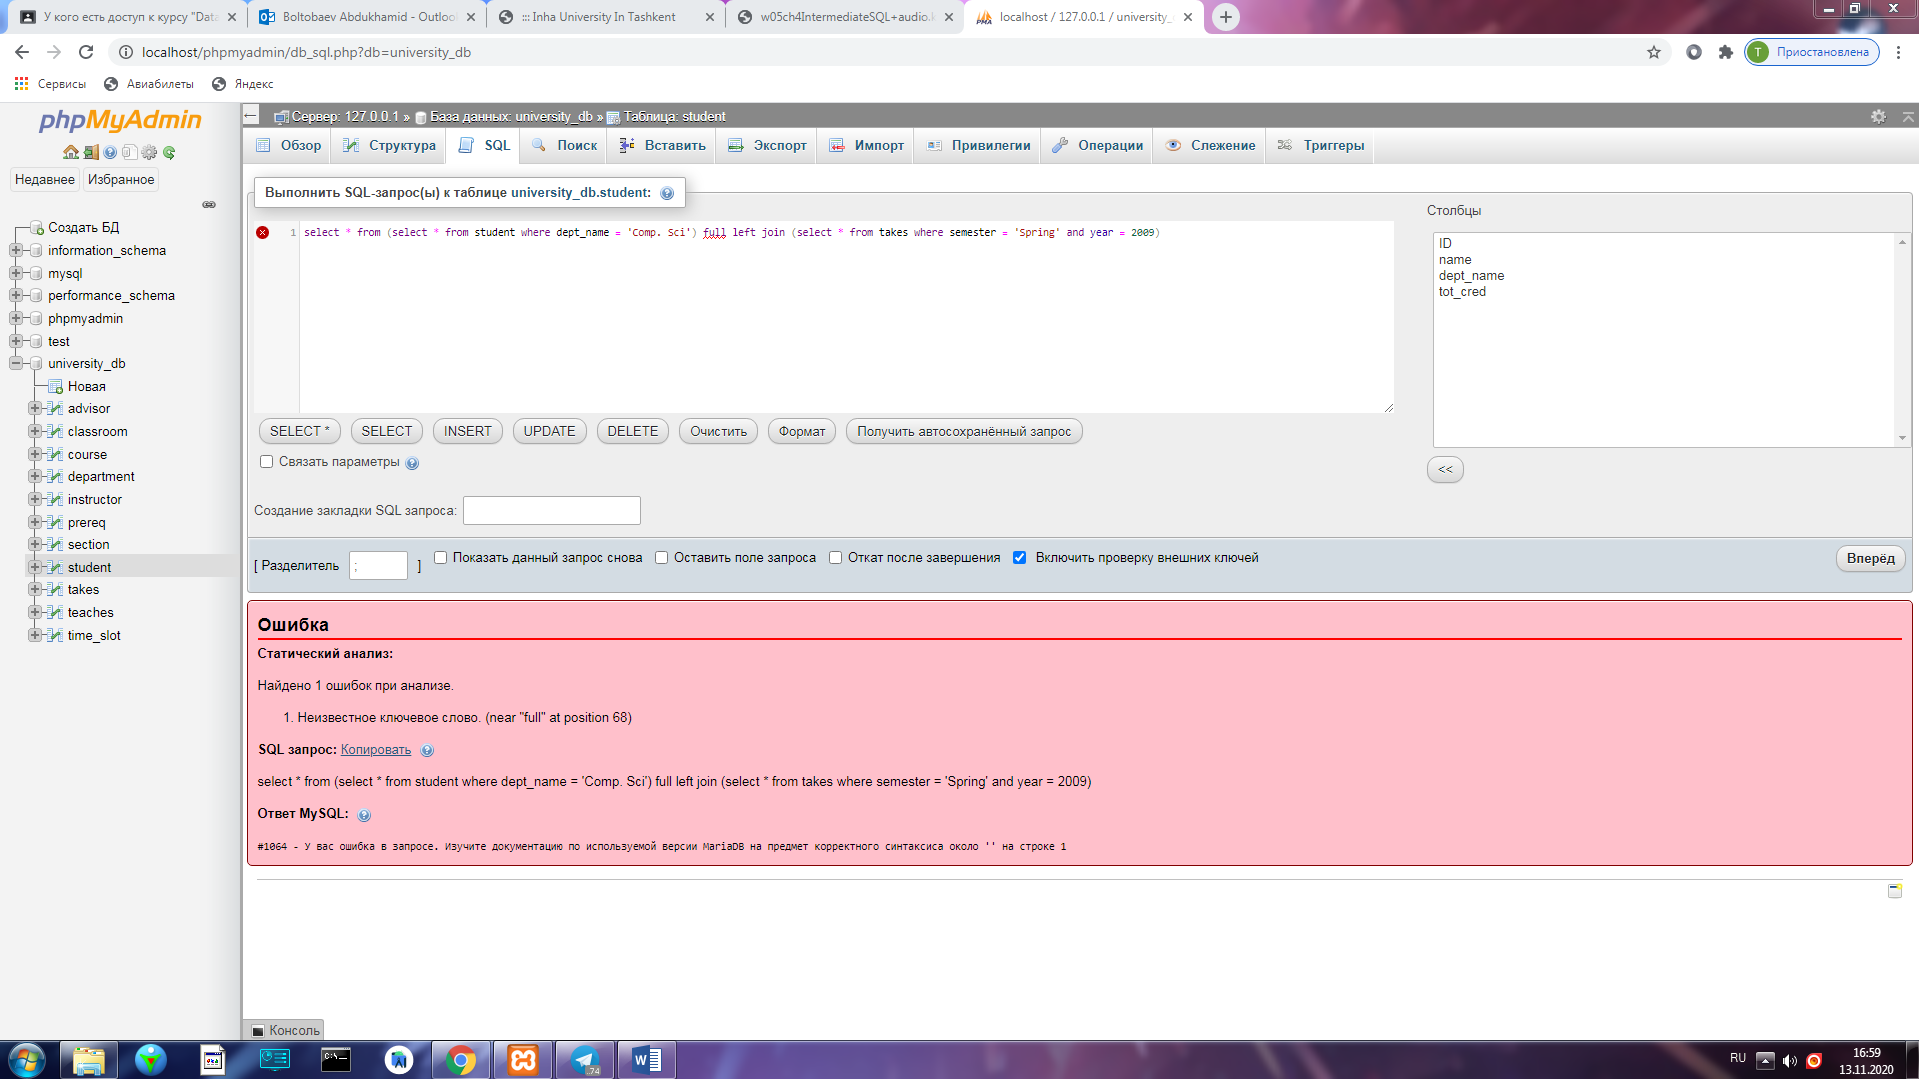Click the Разделитель input field
Viewport: 1919px width, 1079px height.
[x=378, y=566]
